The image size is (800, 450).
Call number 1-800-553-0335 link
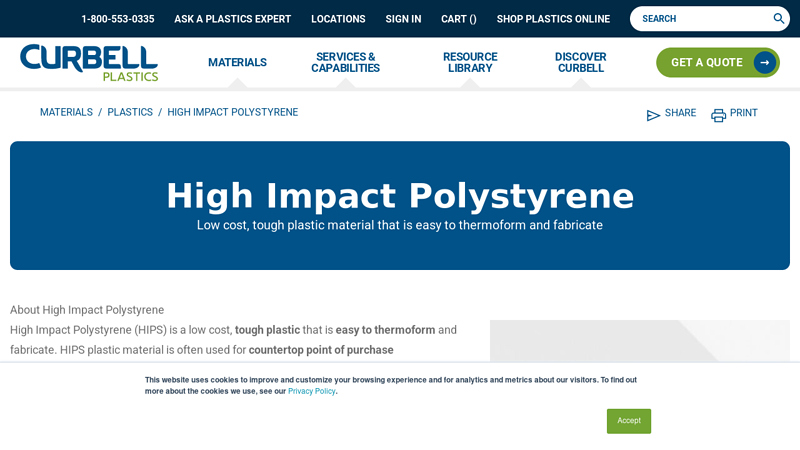118,19
